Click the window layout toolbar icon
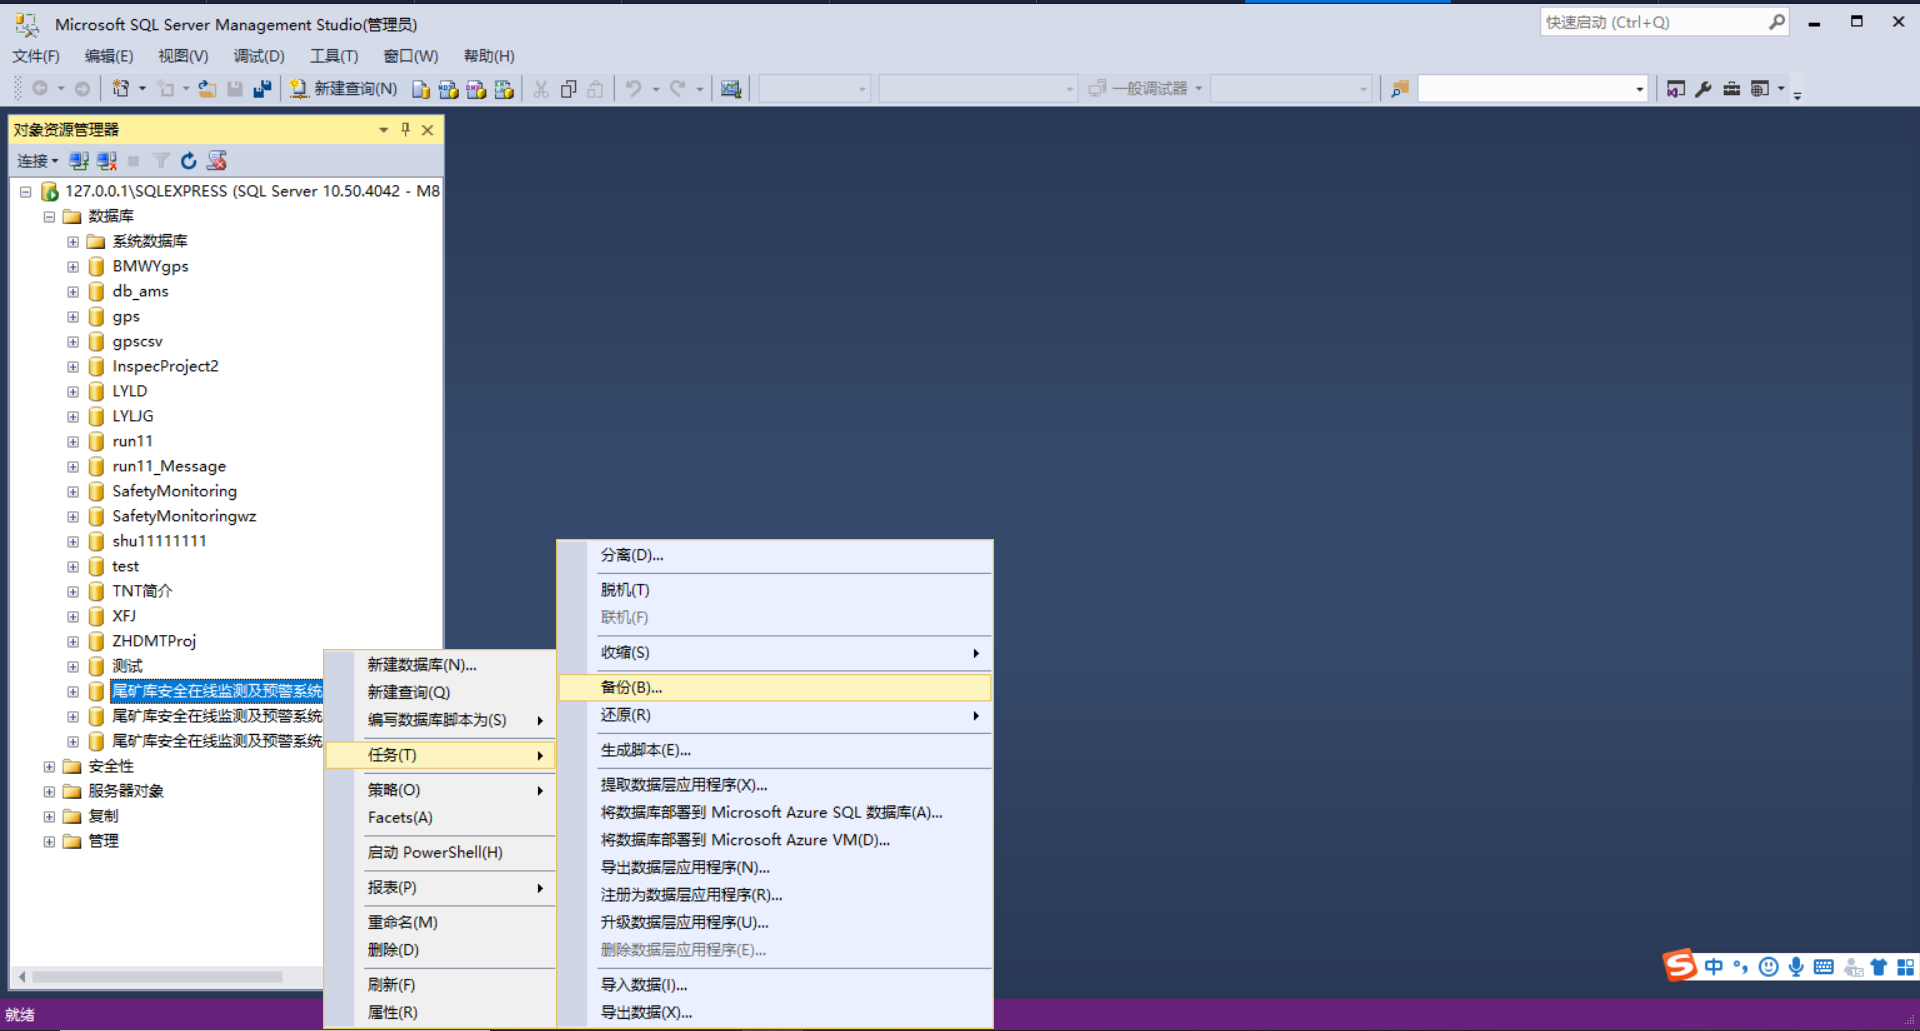Viewport: 1920px width, 1031px height. point(1760,89)
